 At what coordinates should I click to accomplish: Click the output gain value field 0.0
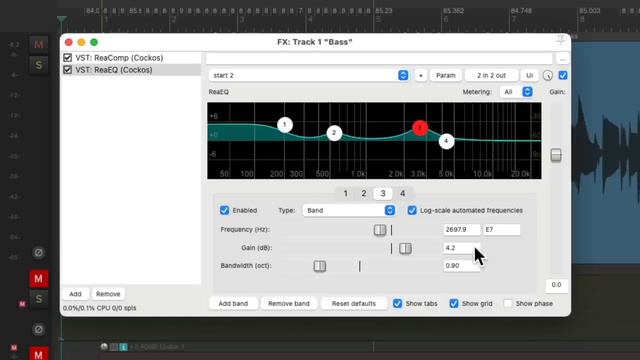pyautogui.click(x=556, y=285)
